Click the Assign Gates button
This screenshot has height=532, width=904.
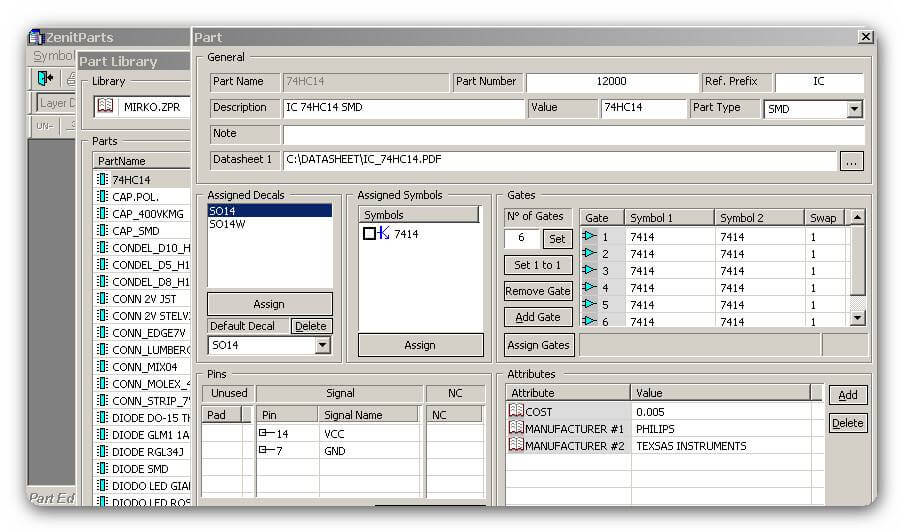pos(538,345)
